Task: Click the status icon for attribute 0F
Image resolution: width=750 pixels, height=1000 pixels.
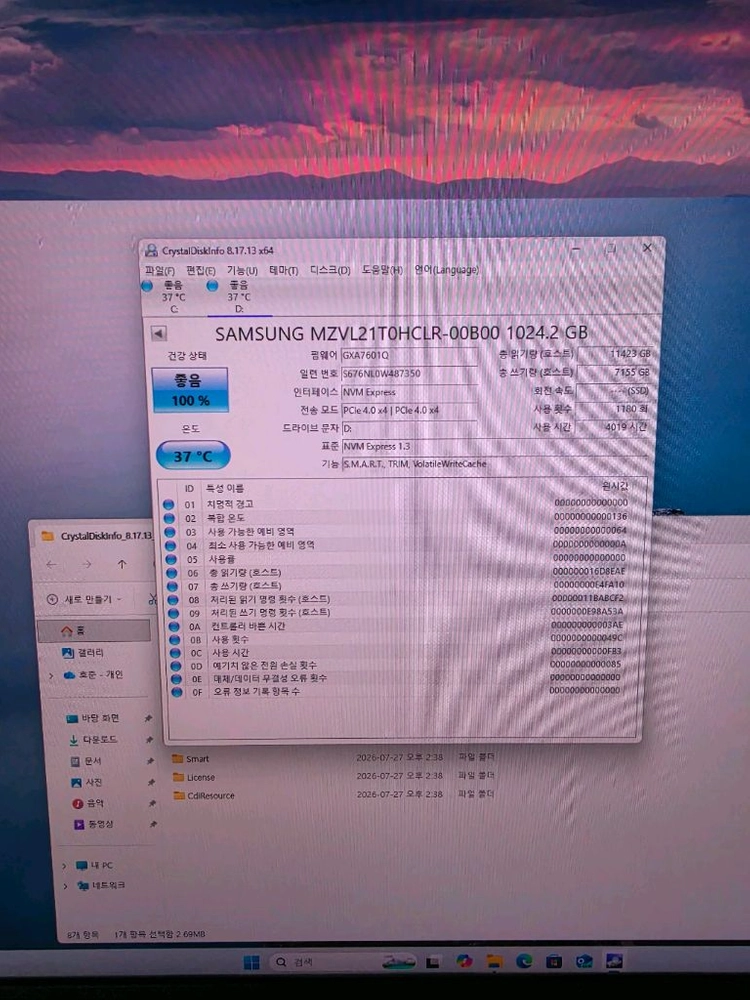Action: [x=177, y=692]
